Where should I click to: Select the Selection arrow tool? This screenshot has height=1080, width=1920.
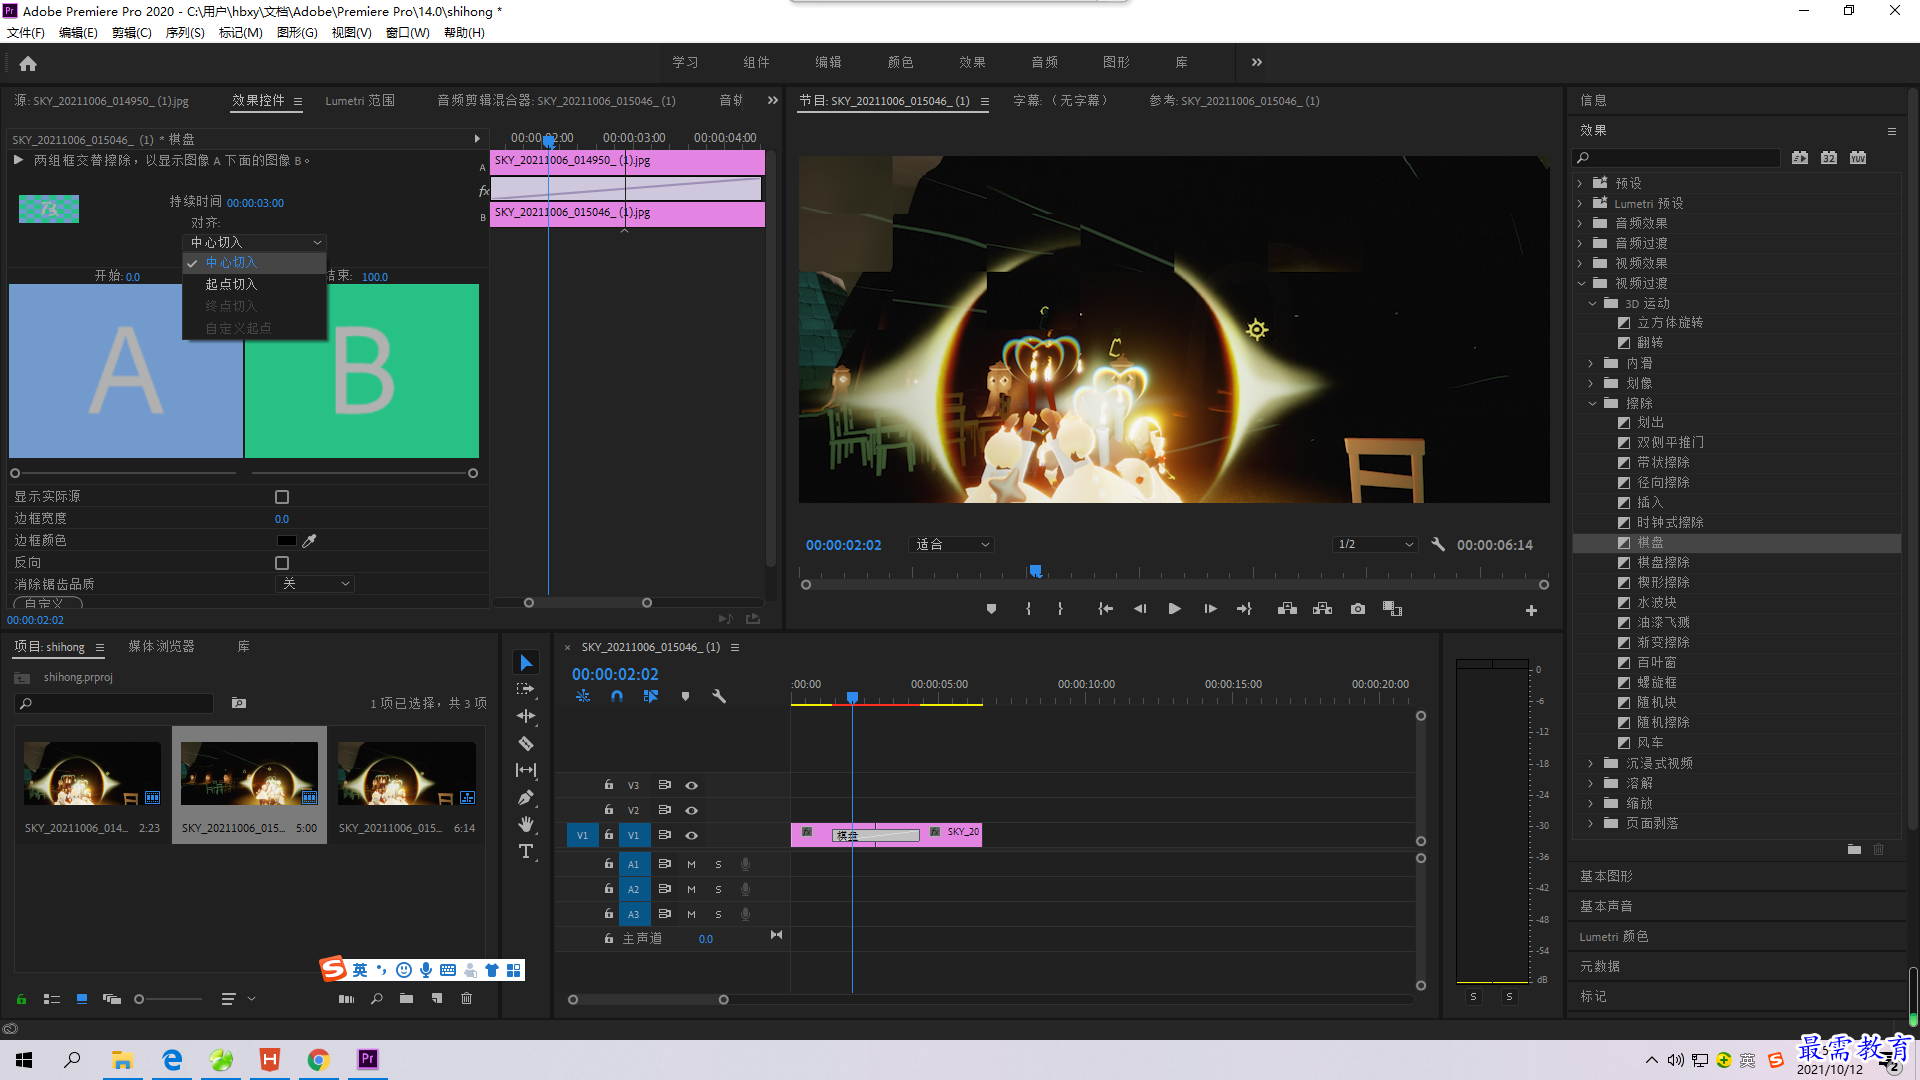click(x=526, y=663)
